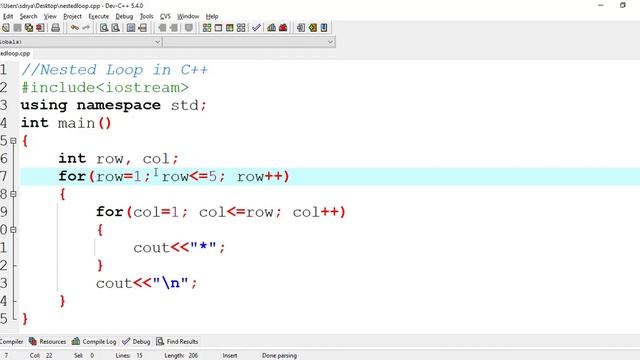Open the Execute menu
Screen dimensions: 640x360
(x=98, y=16)
